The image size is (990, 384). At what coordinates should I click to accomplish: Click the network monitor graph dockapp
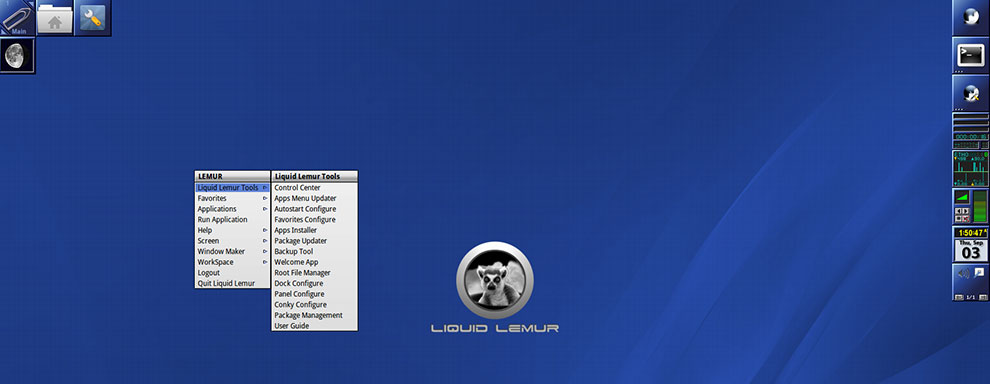(971, 169)
